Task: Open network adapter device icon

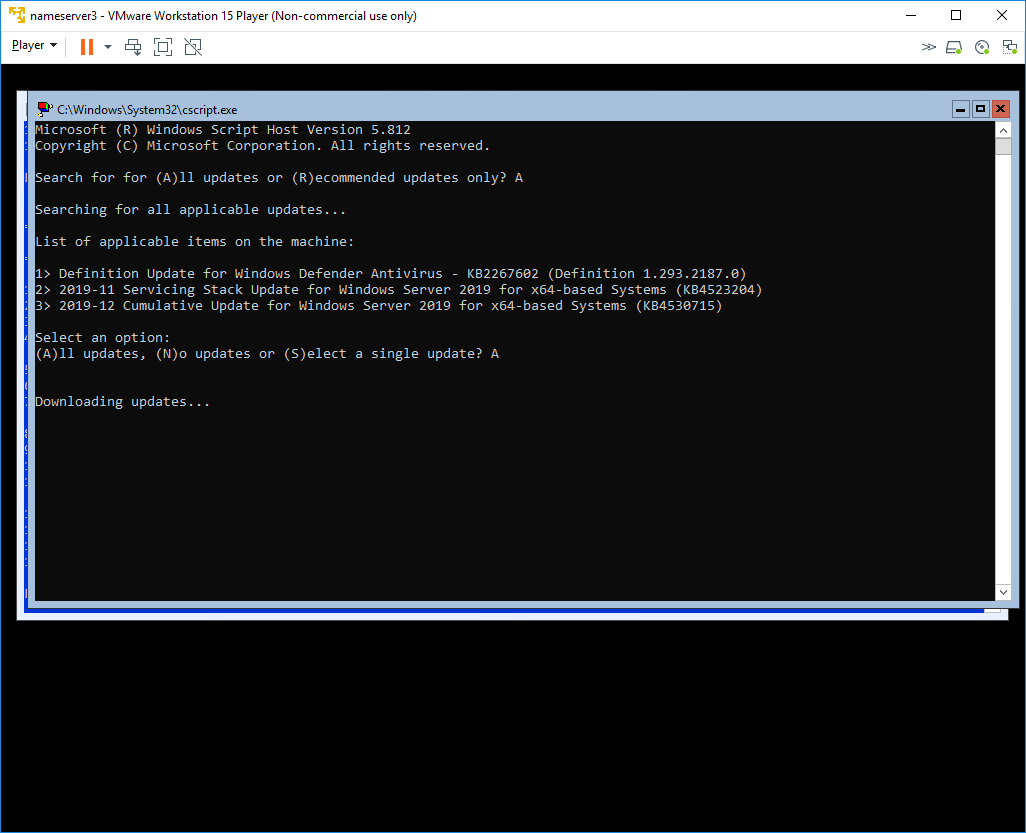Action: click(1010, 47)
